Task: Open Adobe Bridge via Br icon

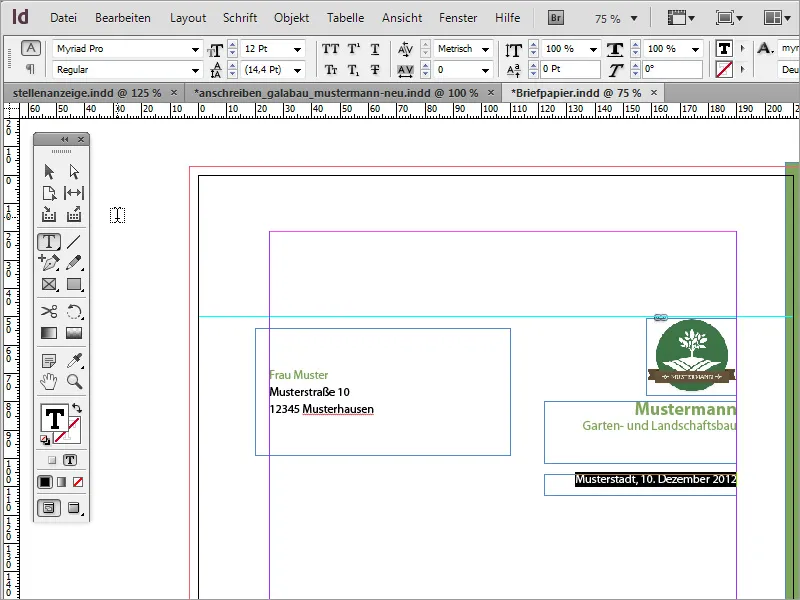Action: 556,18
